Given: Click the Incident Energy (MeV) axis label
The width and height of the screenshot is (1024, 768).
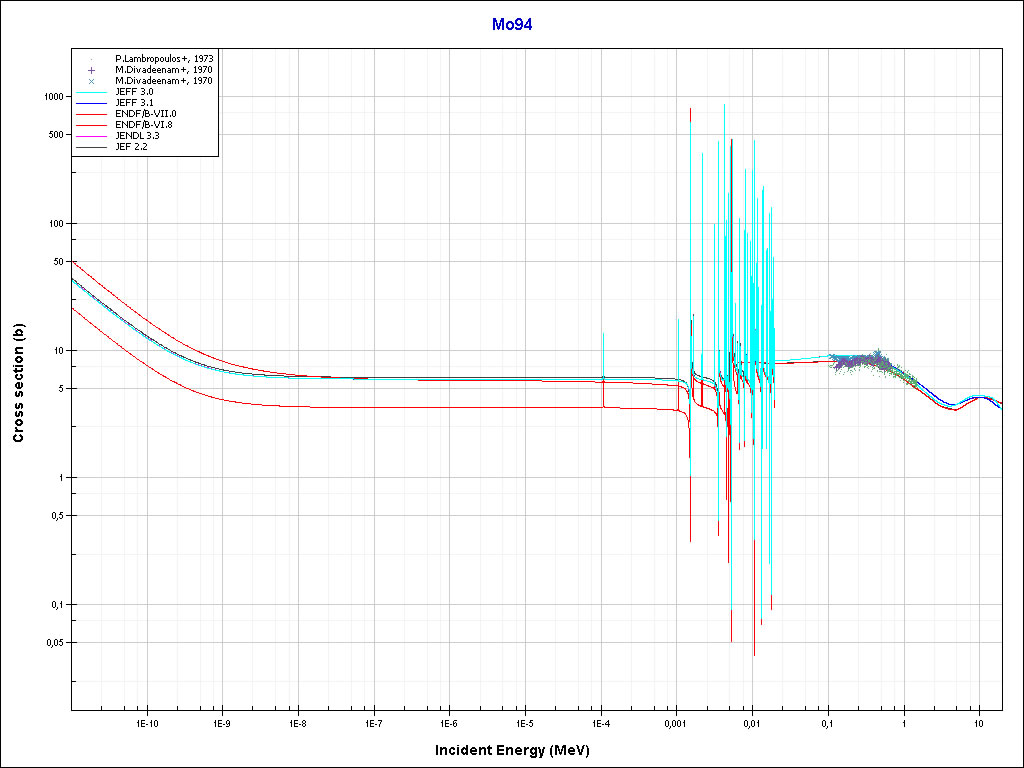Looking at the screenshot, I should pyautogui.click(x=519, y=750).
